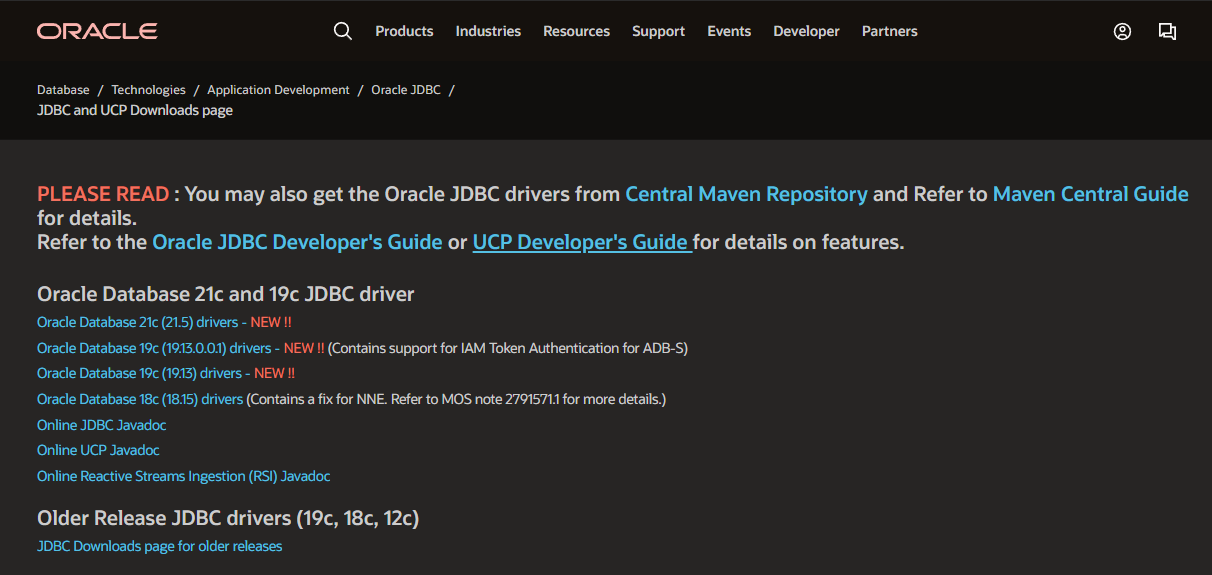1212x575 pixels.
Task: Open the Industries menu
Action: (x=488, y=31)
